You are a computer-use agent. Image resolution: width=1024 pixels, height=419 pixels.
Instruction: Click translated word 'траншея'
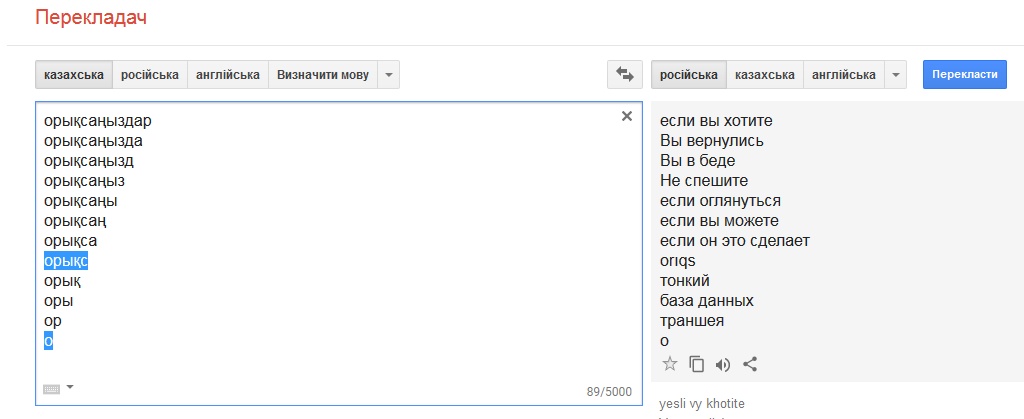692,321
